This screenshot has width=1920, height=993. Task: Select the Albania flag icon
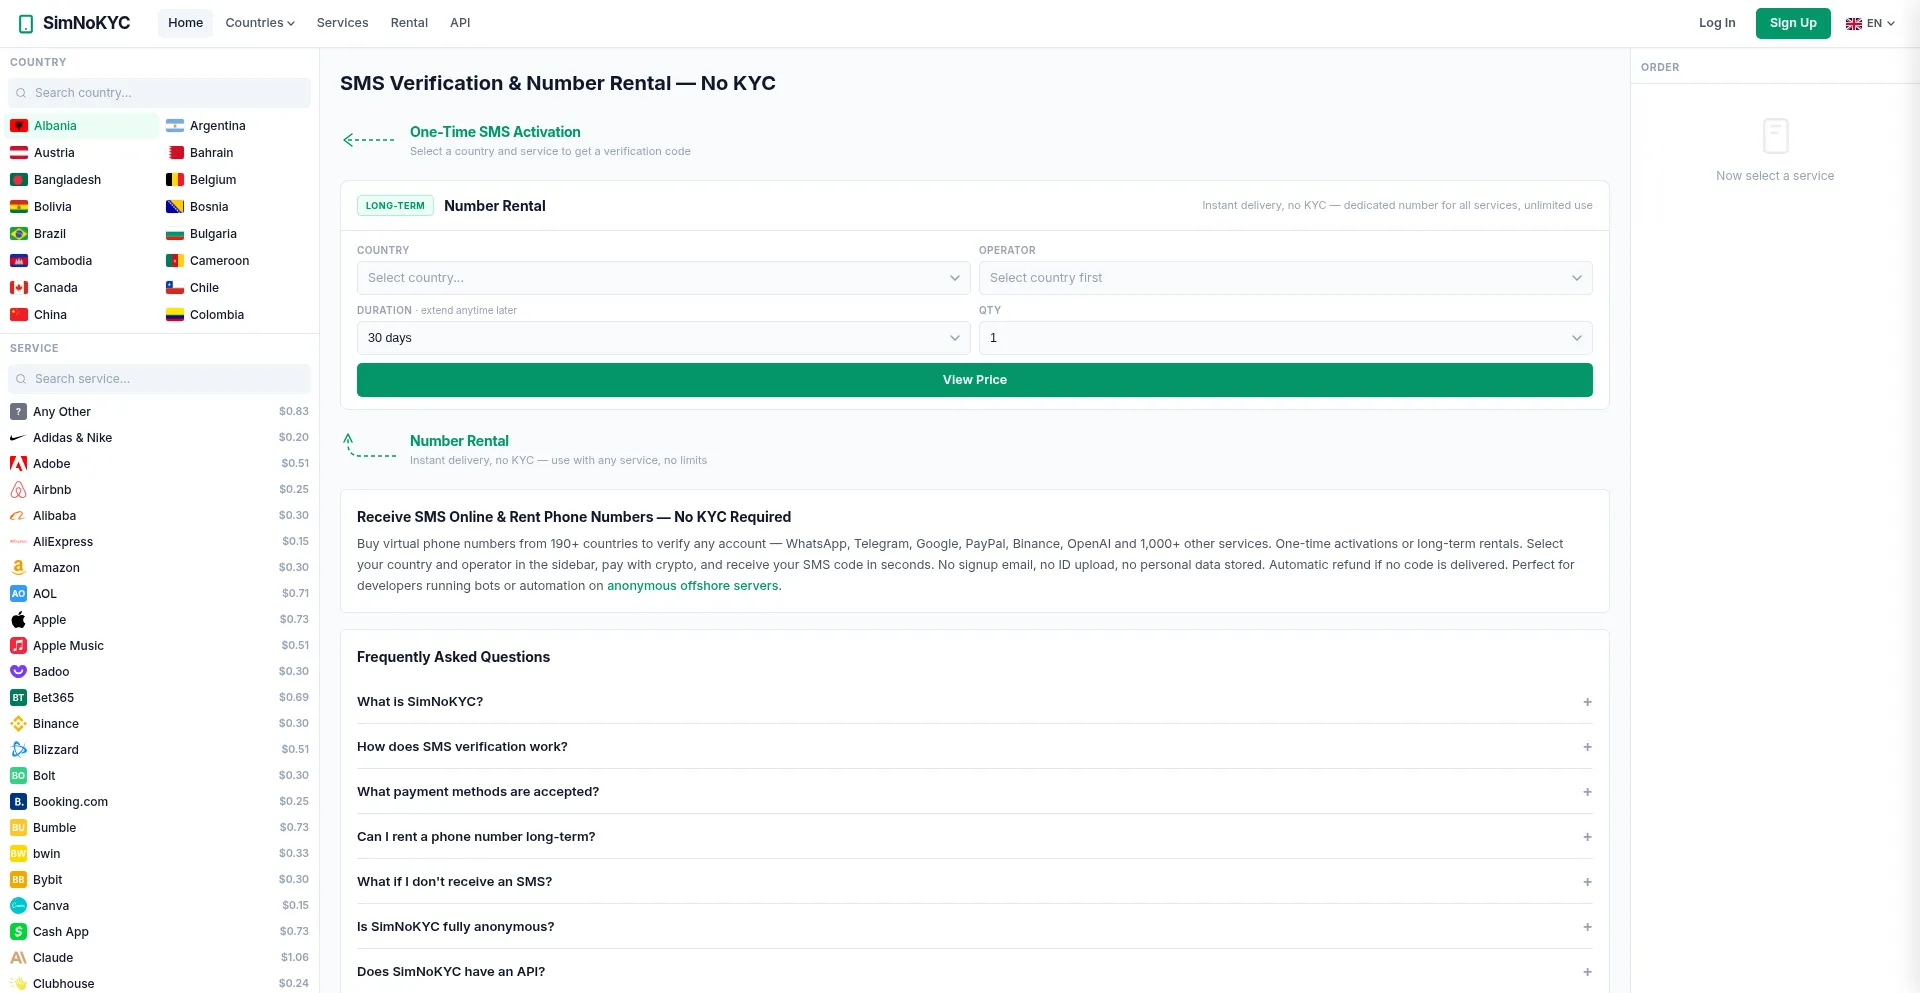click(x=19, y=126)
